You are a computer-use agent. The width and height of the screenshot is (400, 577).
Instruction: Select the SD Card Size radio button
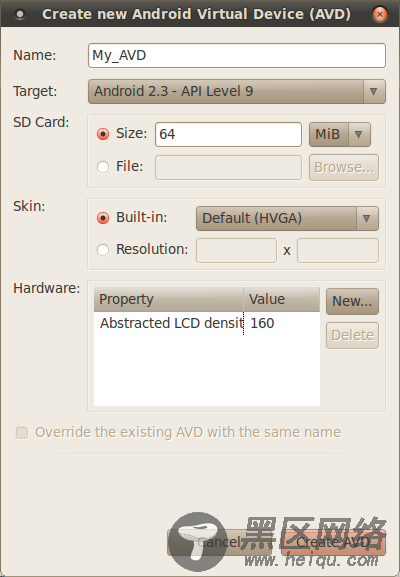click(103, 134)
